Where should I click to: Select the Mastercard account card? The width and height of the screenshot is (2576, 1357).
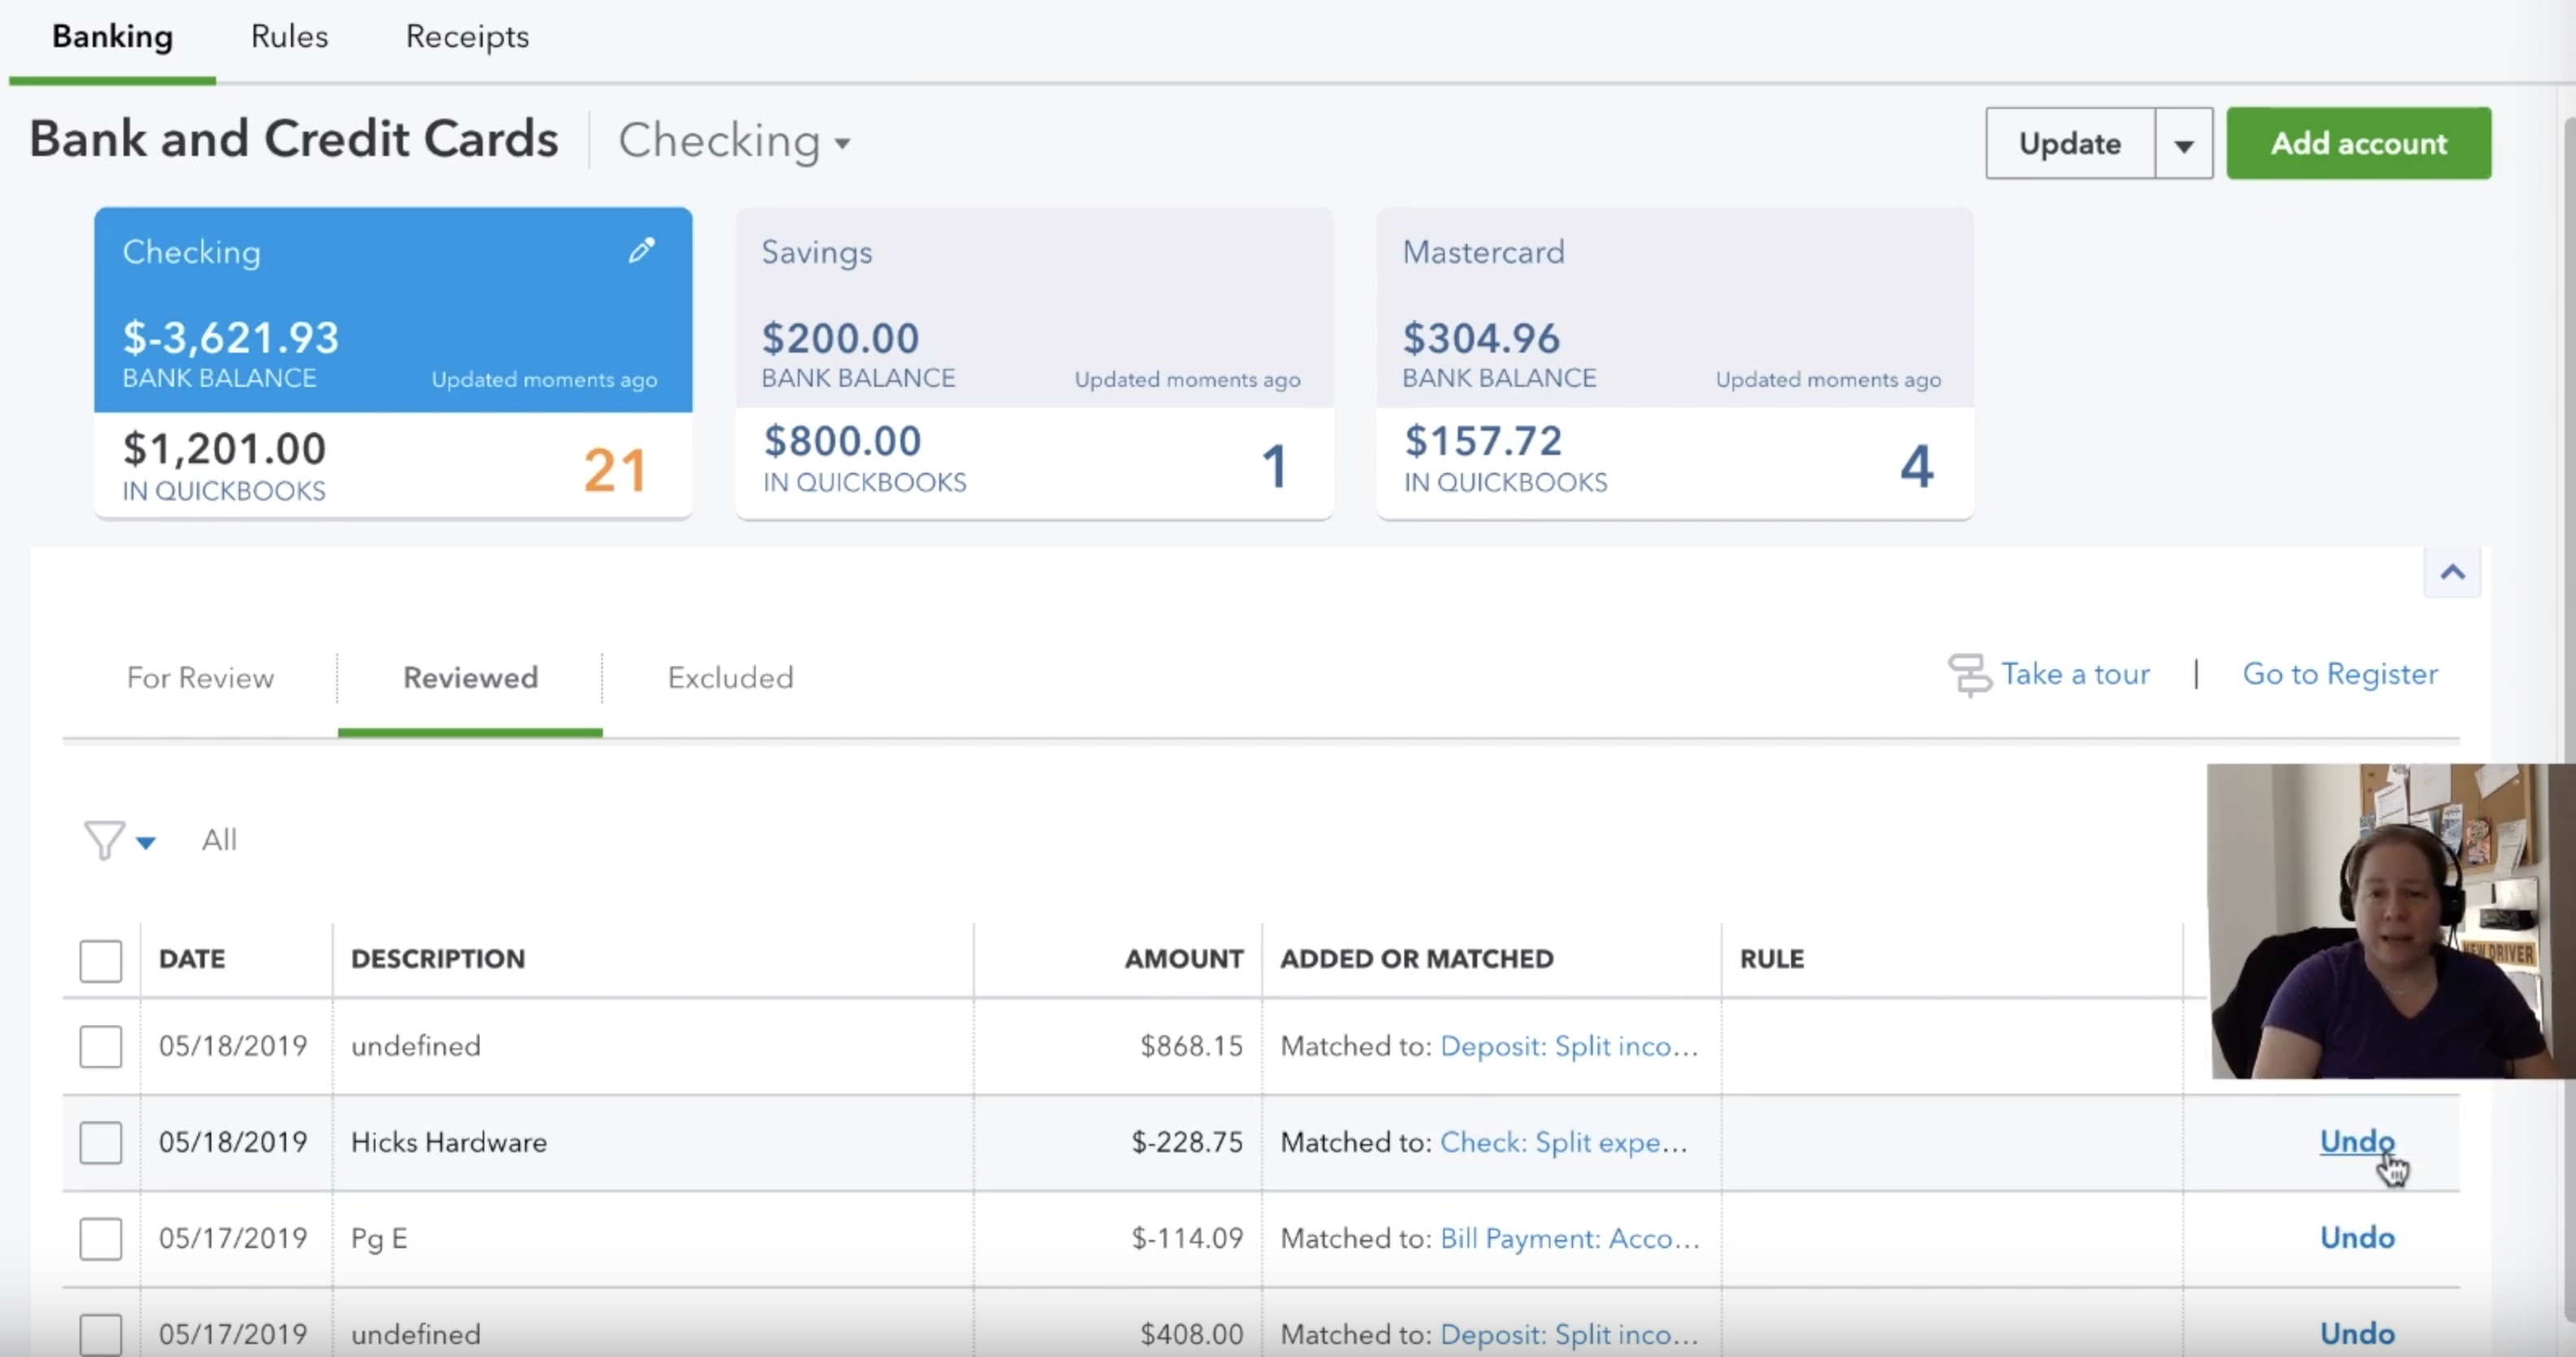click(x=1675, y=363)
